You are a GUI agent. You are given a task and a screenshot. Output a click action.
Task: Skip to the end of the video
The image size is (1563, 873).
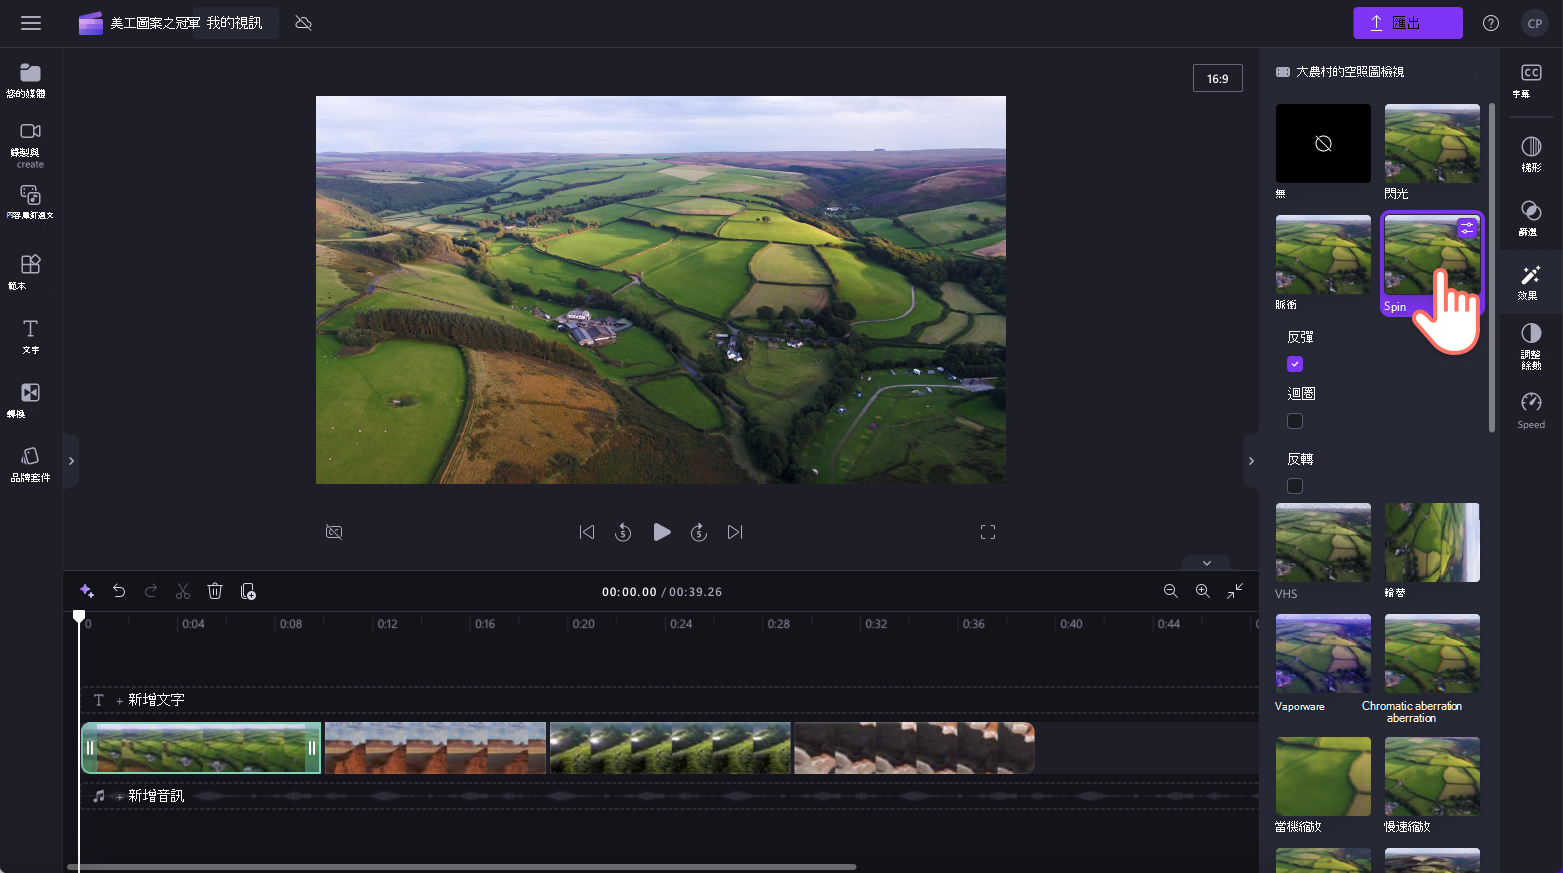(x=735, y=532)
